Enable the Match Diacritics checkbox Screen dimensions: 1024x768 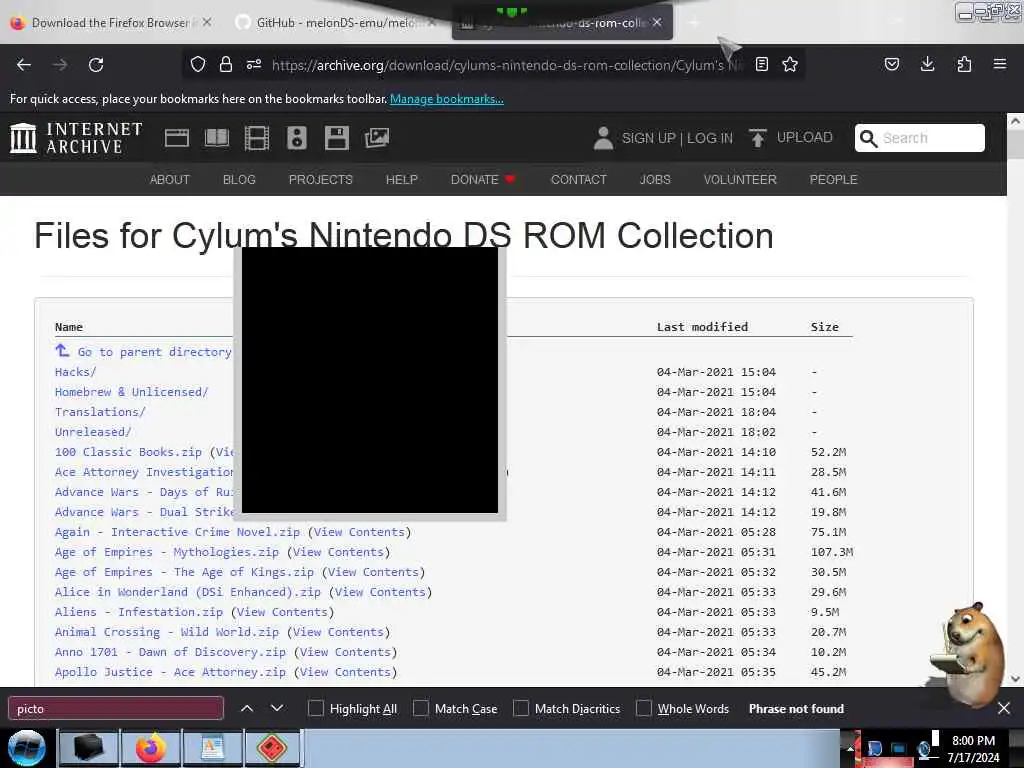pos(521,708)
